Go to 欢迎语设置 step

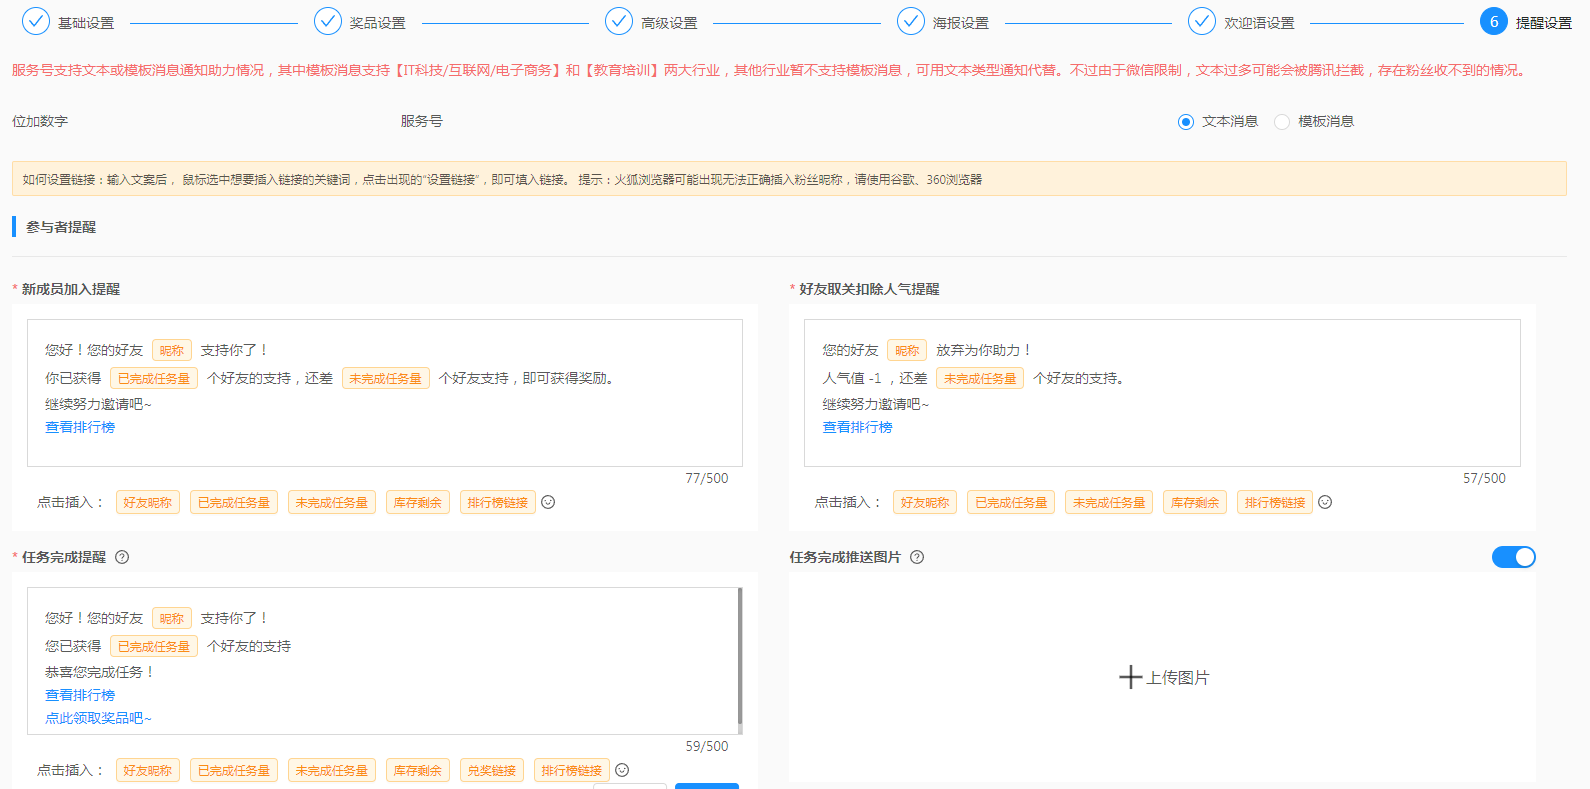1259,23
